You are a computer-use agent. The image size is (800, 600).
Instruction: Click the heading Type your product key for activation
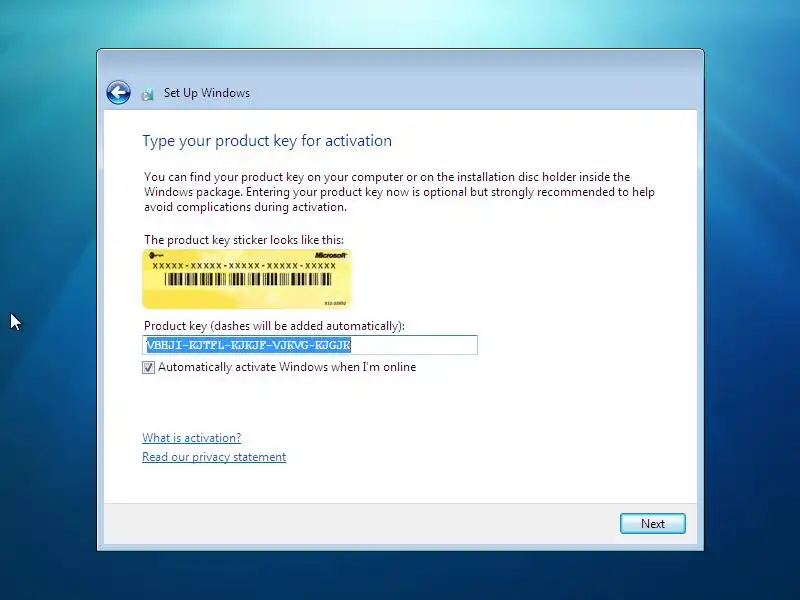tap(267, 141)
